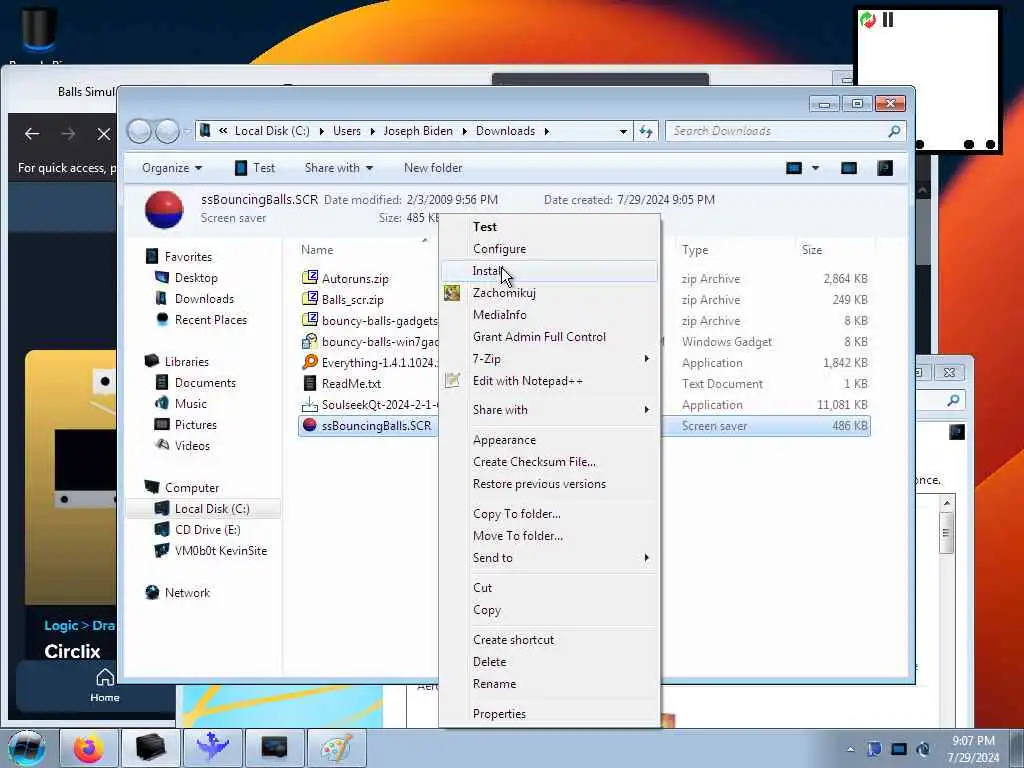The image size is (1024, 768).
Task: Open the Share with toolbar dropdown
Action: coord(338,168)
